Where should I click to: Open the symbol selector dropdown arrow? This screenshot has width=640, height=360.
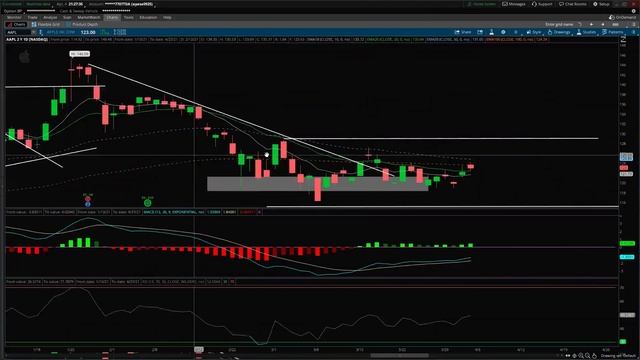pos(34,32)
